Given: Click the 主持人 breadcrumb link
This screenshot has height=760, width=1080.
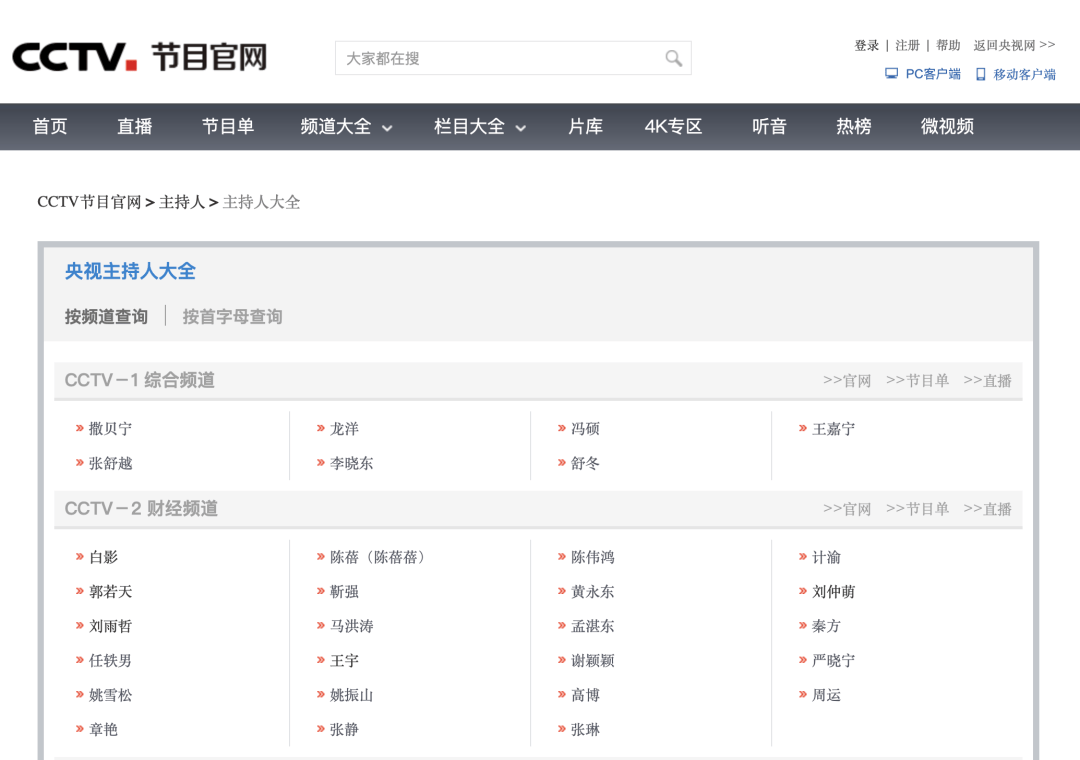Looking at the screenshot, I should coord(182,202).
